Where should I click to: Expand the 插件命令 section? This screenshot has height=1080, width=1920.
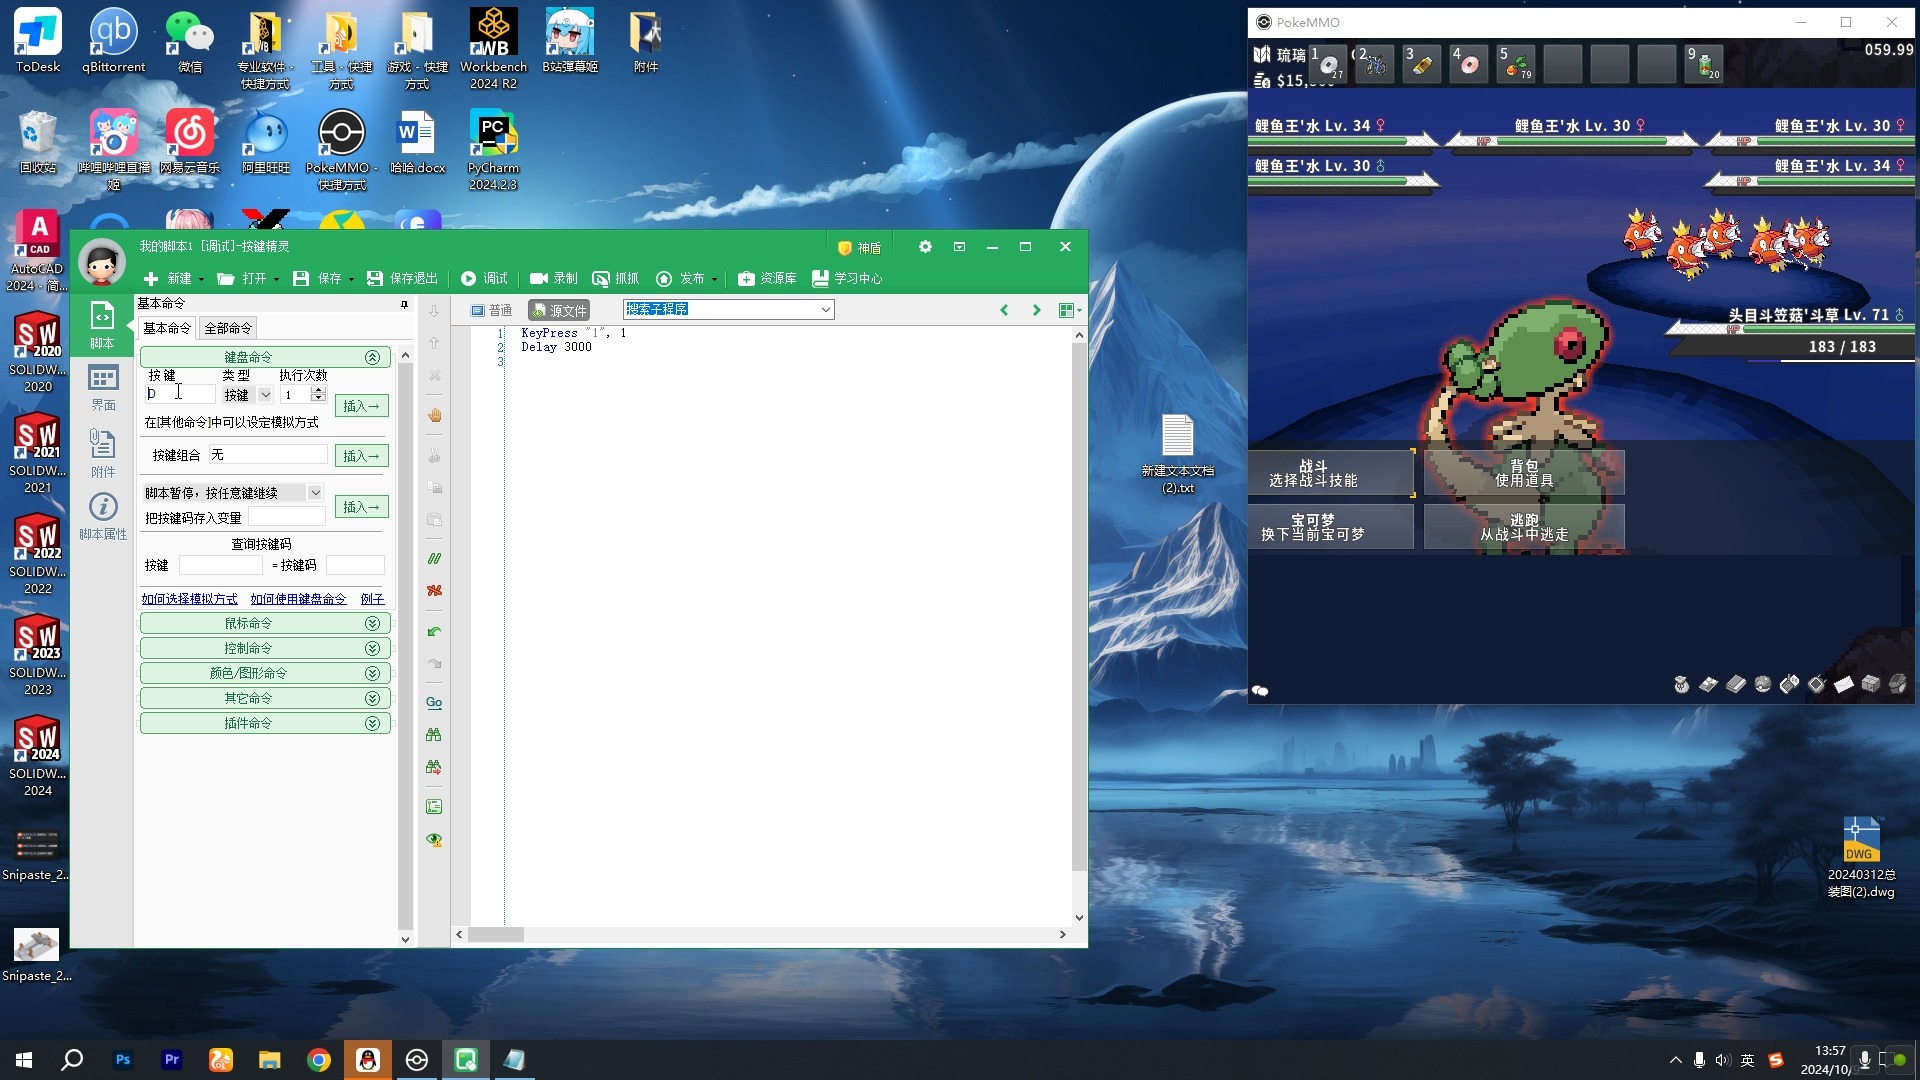372,723
